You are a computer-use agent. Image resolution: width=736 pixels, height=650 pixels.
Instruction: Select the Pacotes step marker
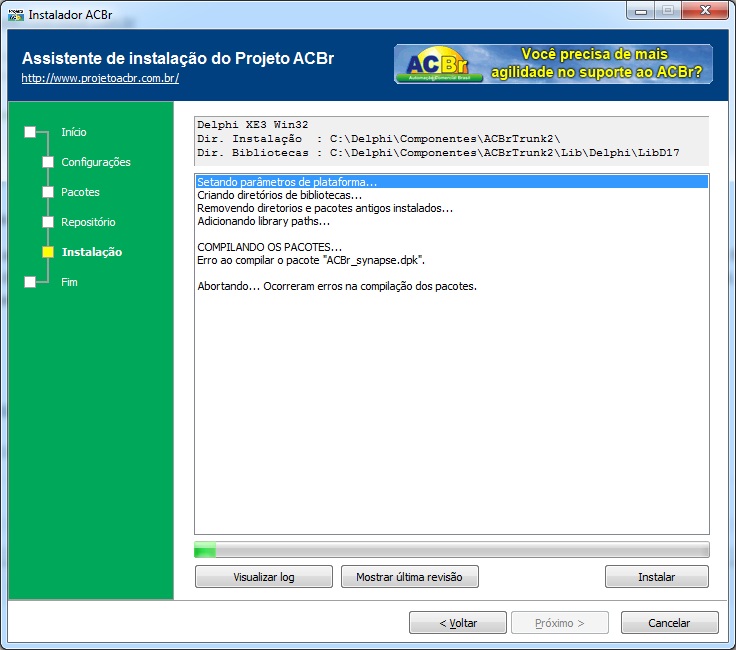click(48, 192)
